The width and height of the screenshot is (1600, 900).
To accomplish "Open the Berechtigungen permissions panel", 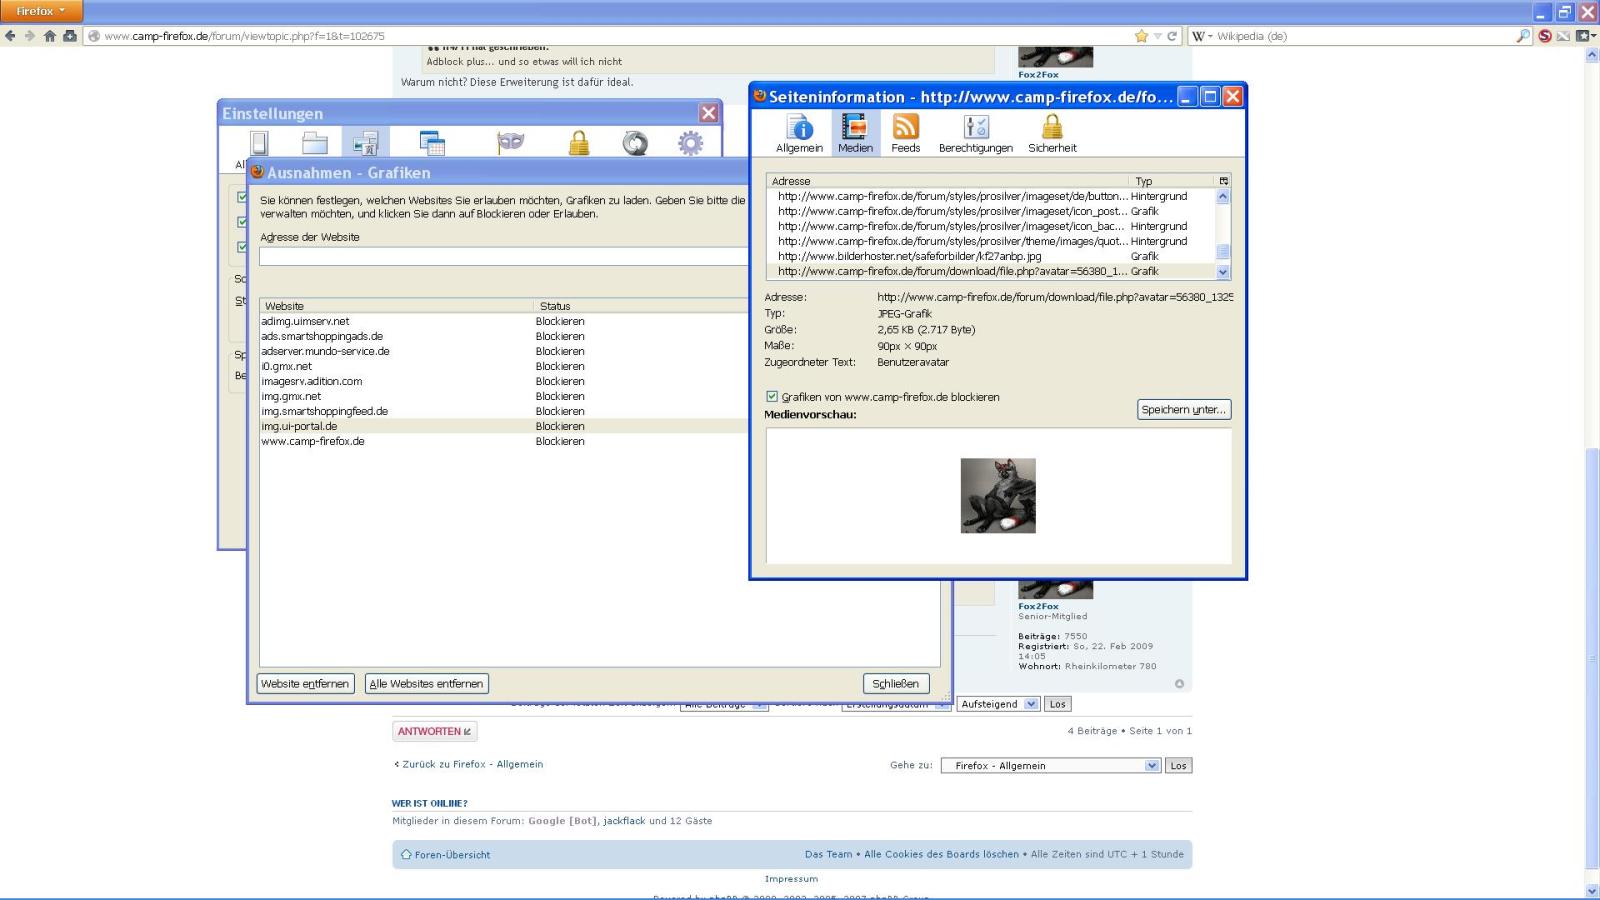I will (975, 133).
